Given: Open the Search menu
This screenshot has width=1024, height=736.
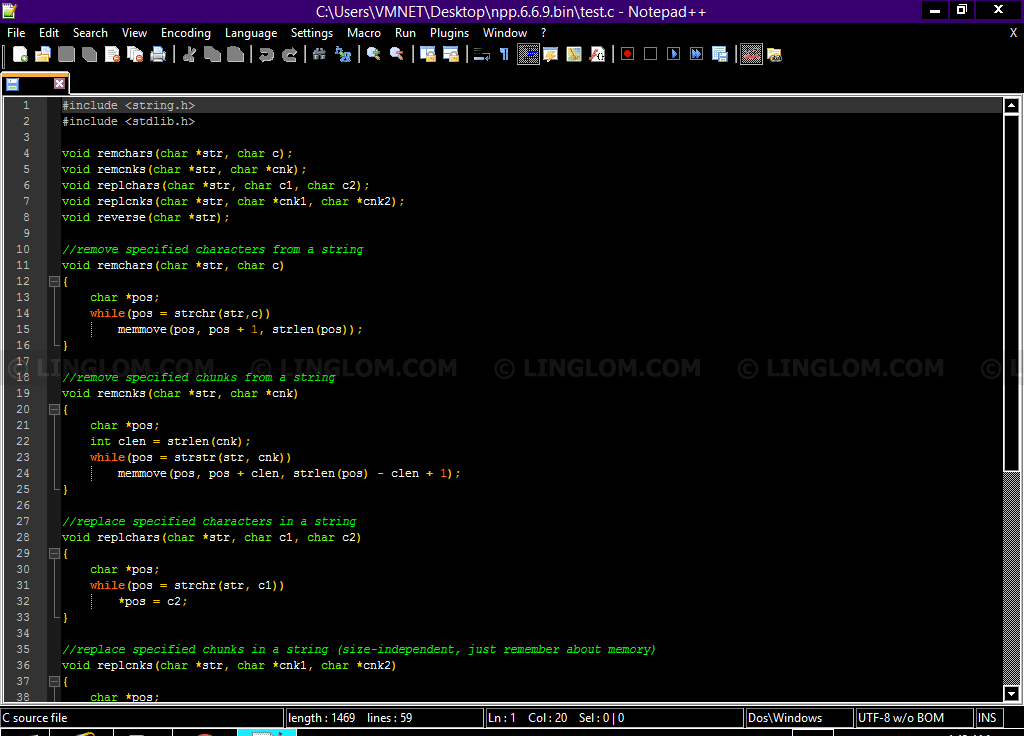Looking at the screenshot, I should (x=90, y=33).
